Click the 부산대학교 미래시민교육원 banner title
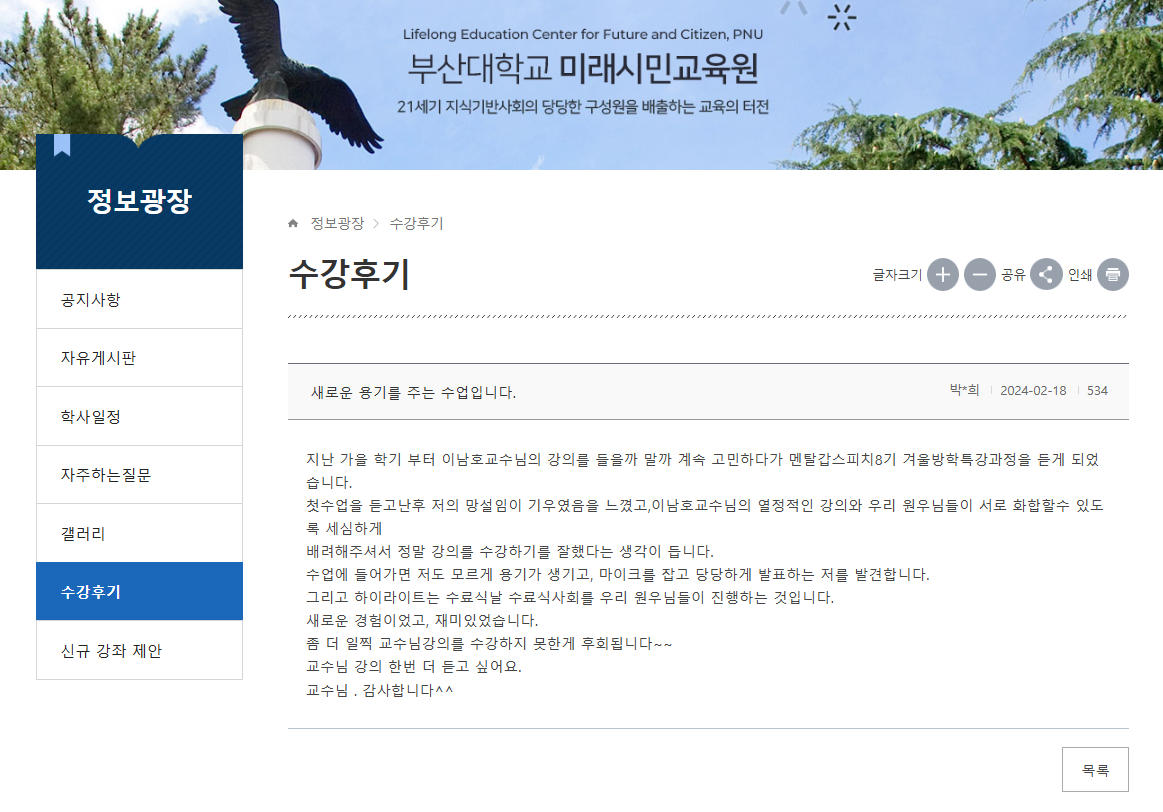Screen dimensions: 1163x812 point(583,68)
